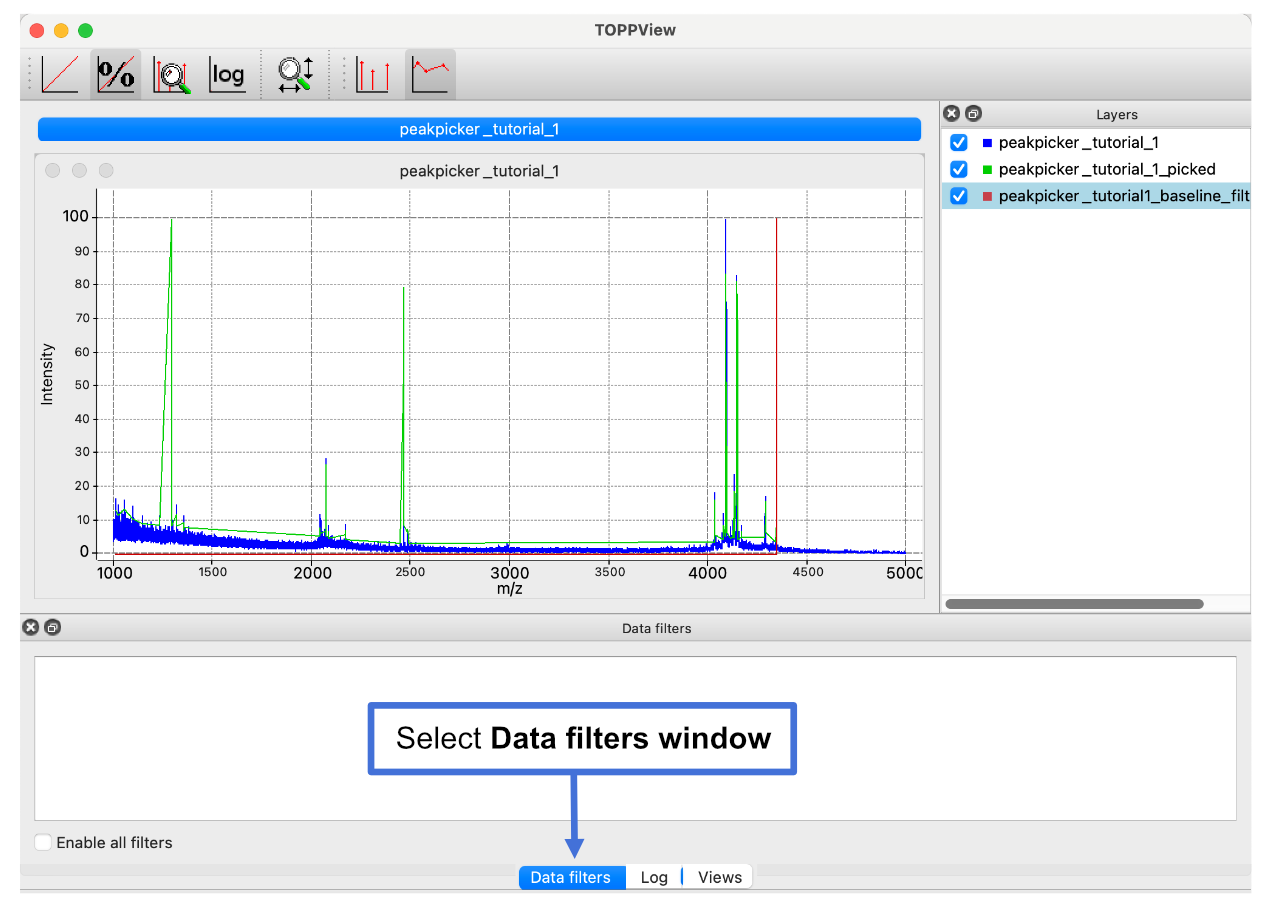Hide the peakpicker_tutorial_1_picked layer
1266x908 pixels.
point(958,169)
